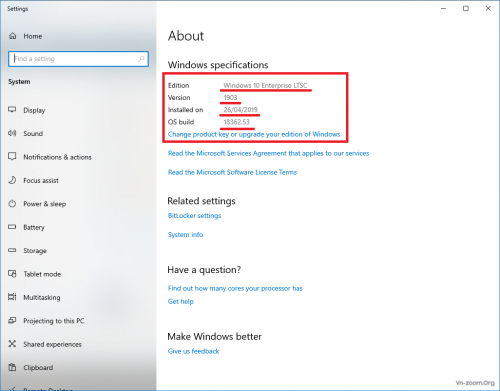This screenshot has width=500, height=391.
Task: Click the OS build value 18362.53
Action: coord(236,122)
